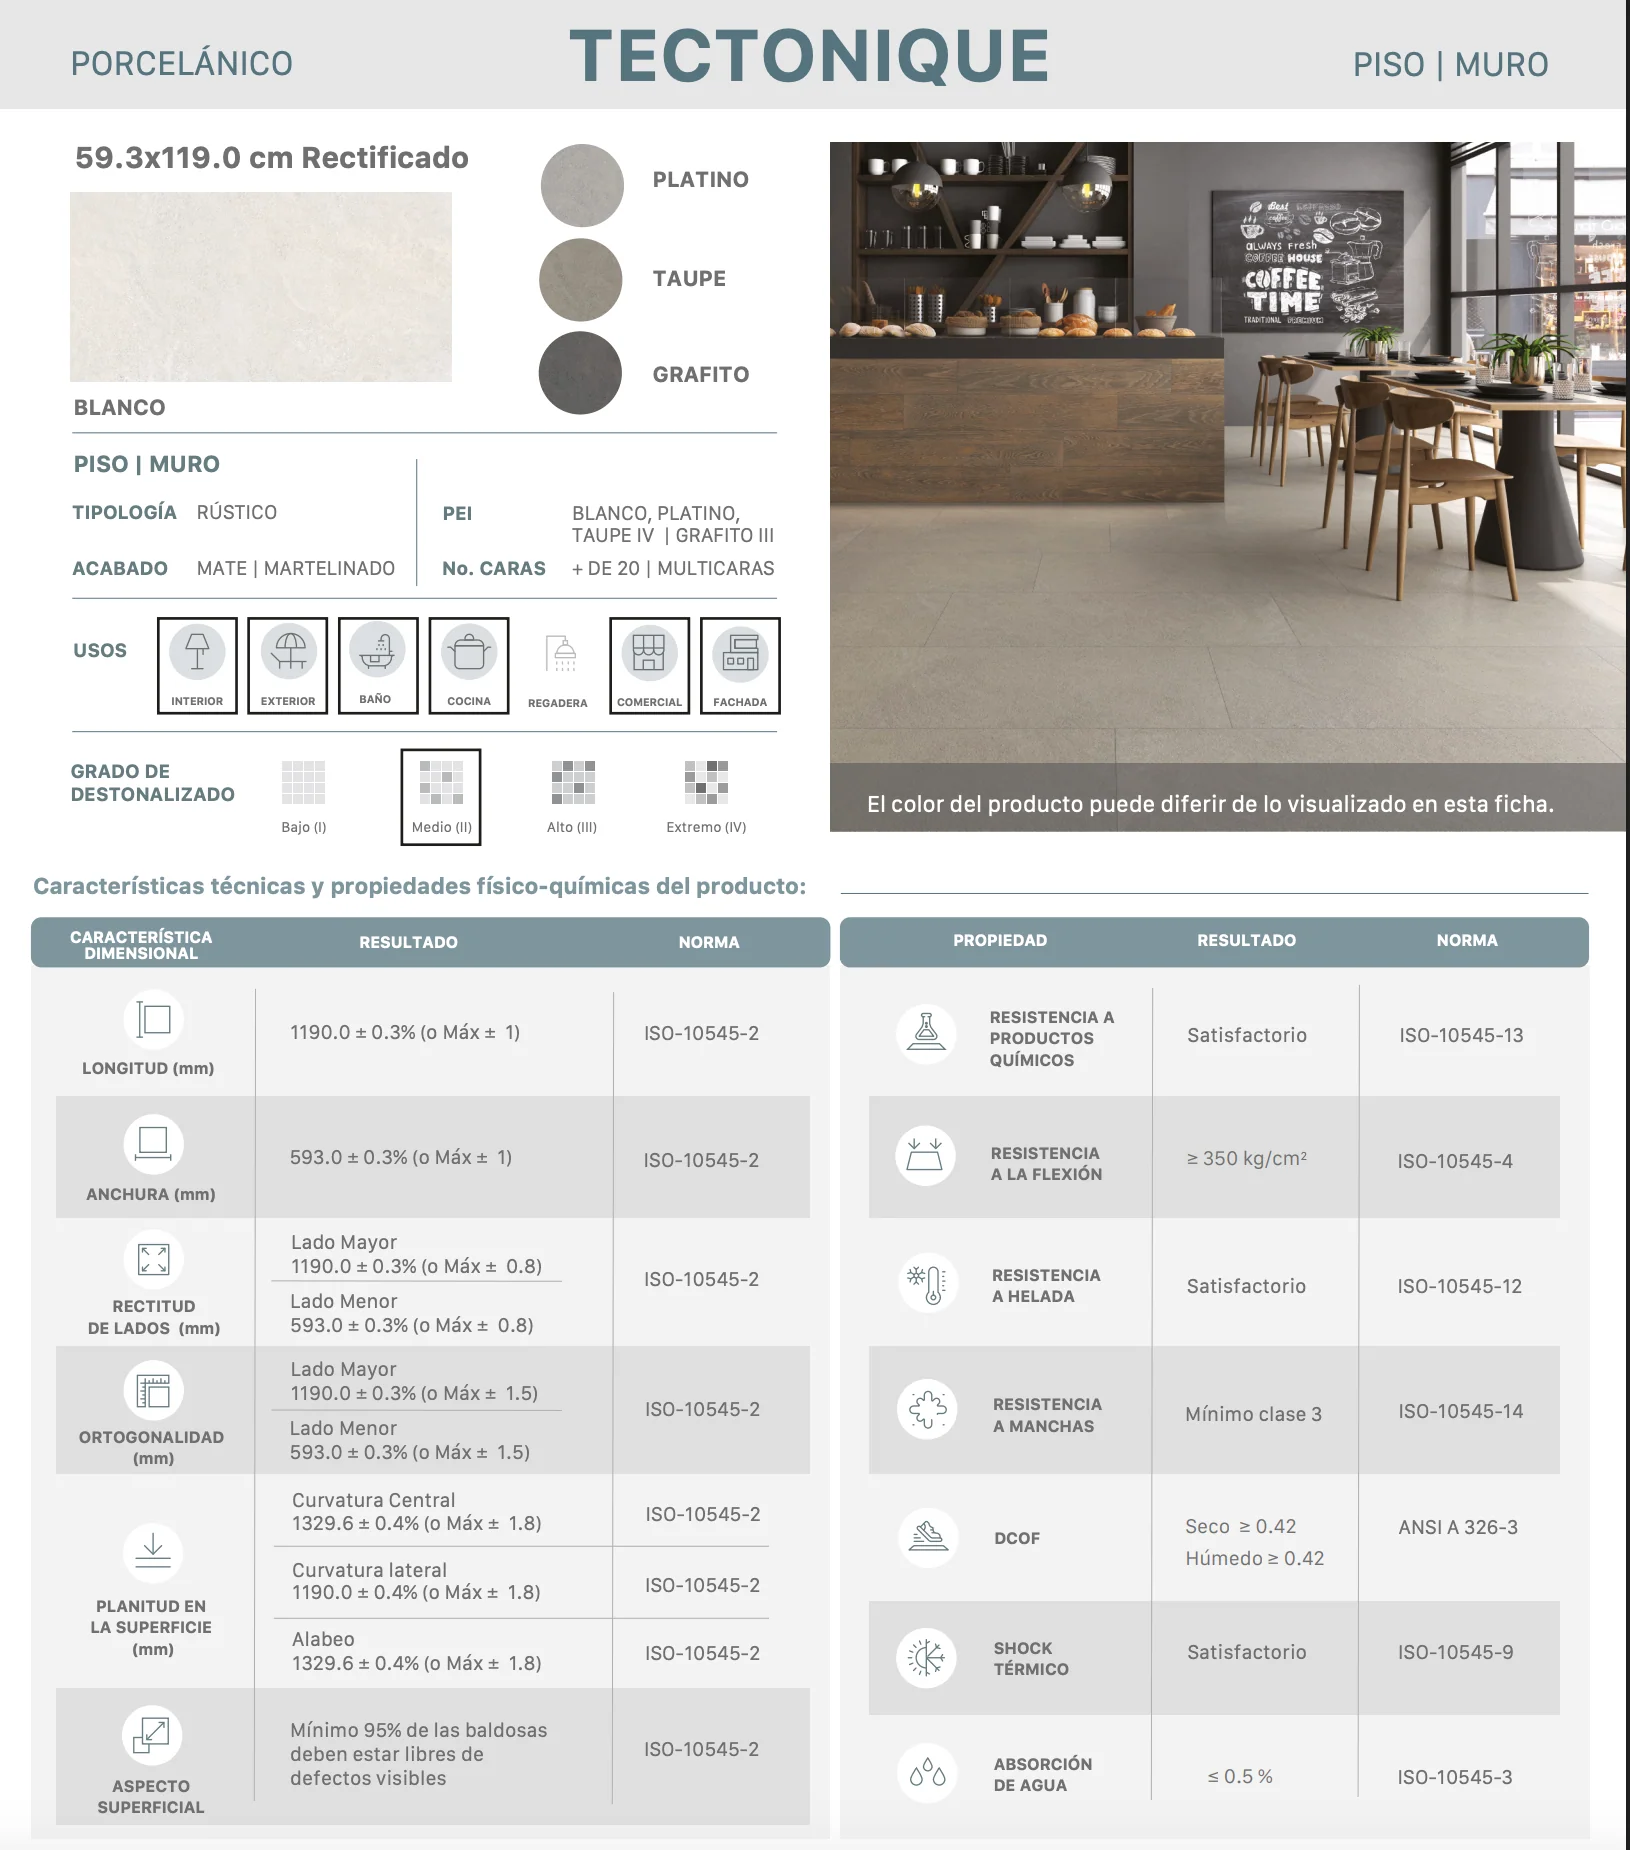Image resolution: width=1630 pixels, height=1850 pixels.
Task: Click the Blanco tile sample image
Action: point(261,287)
